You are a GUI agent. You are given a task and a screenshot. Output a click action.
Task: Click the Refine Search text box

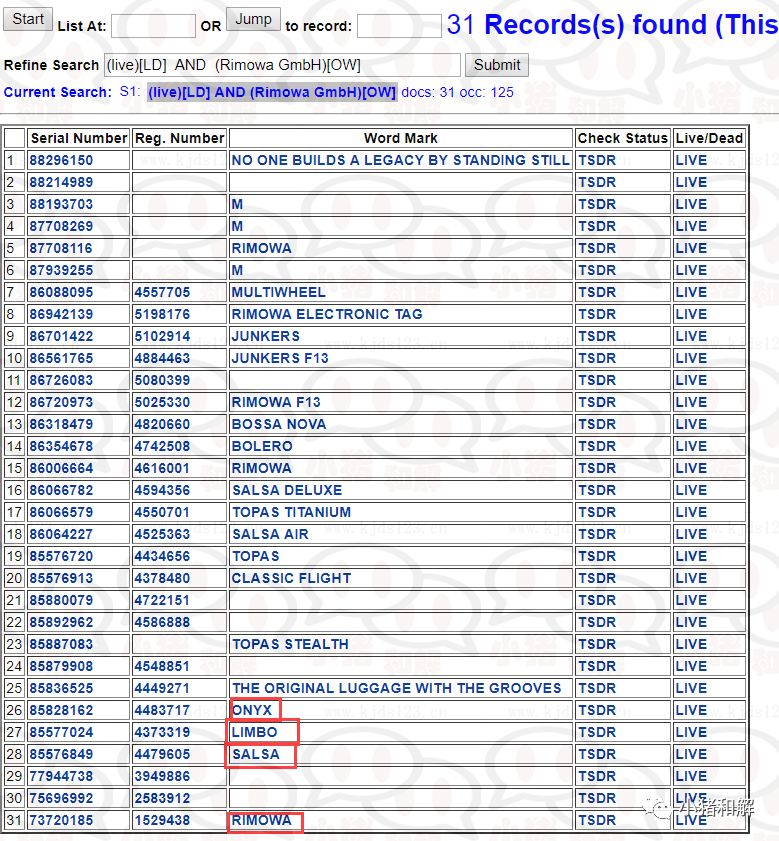point(282,65)
